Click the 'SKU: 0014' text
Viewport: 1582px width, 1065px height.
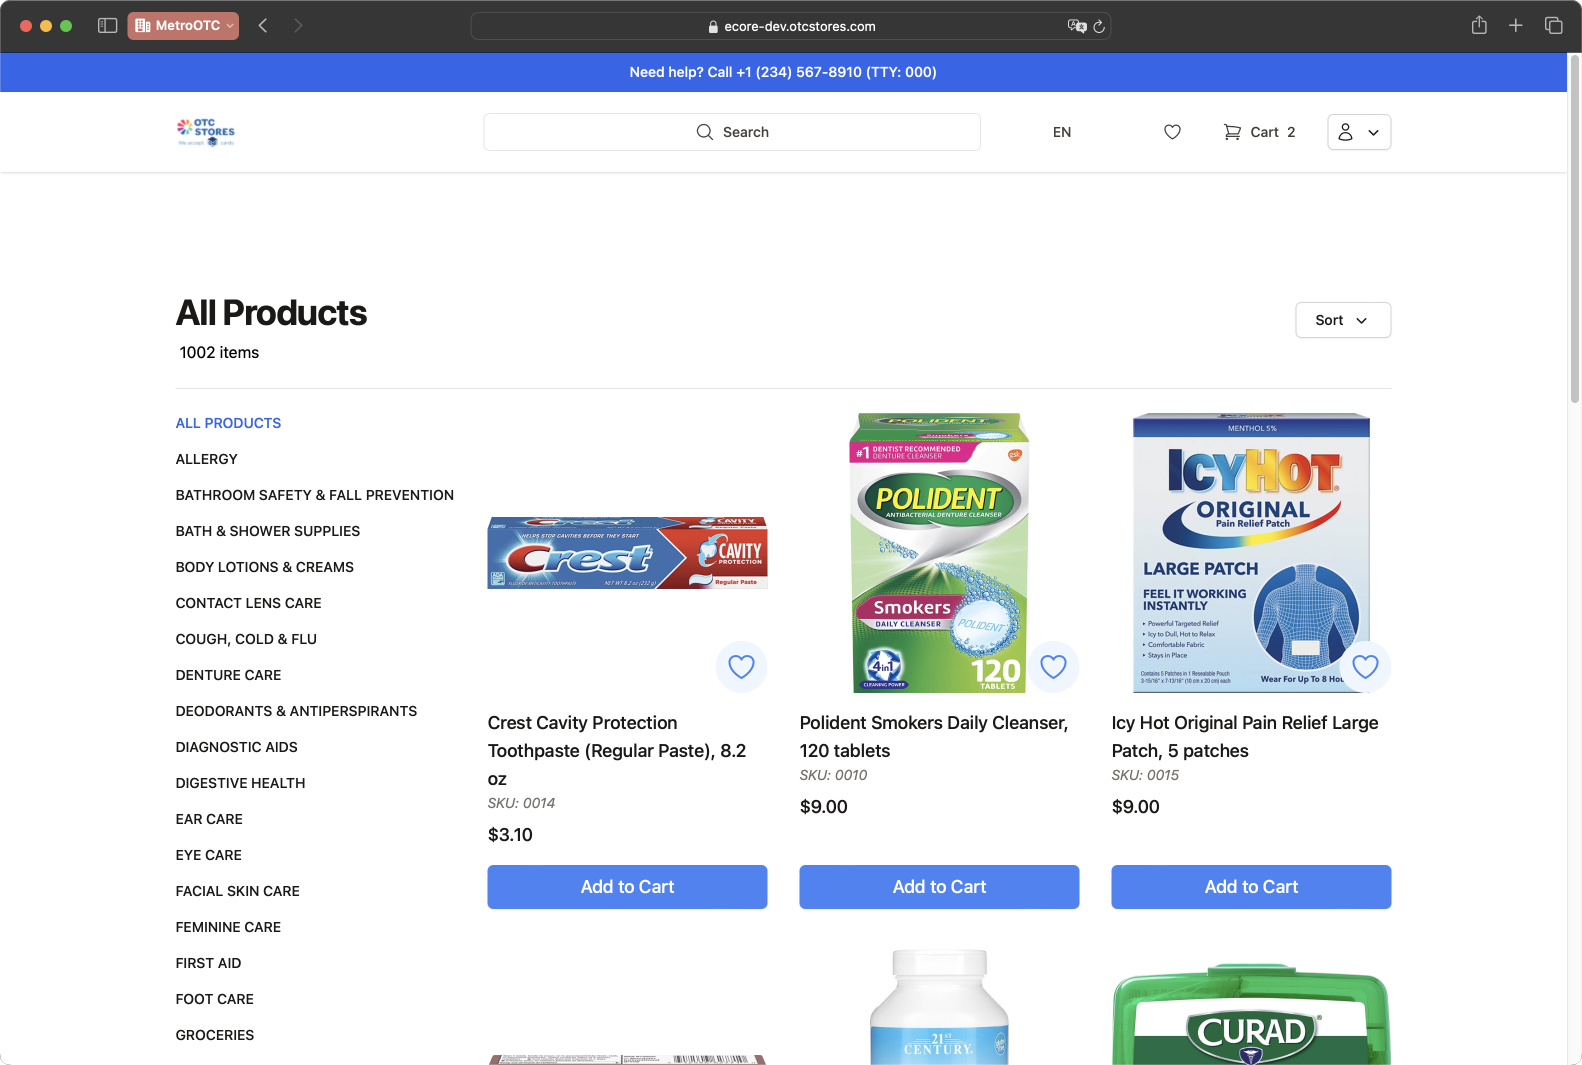click(521, 803)
